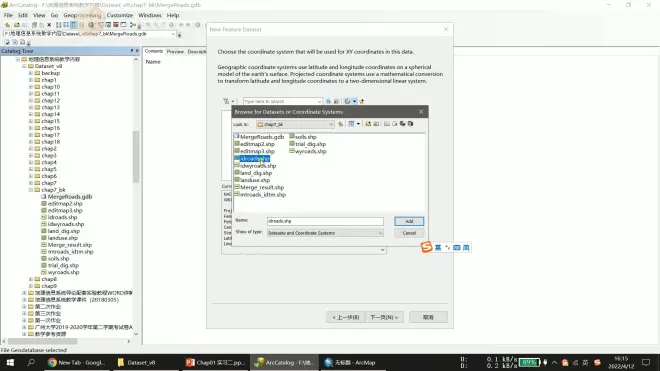Pin Catalog Tree auto-hide icon
Viewport: 660px width, 371px height.
pos(132,51)
